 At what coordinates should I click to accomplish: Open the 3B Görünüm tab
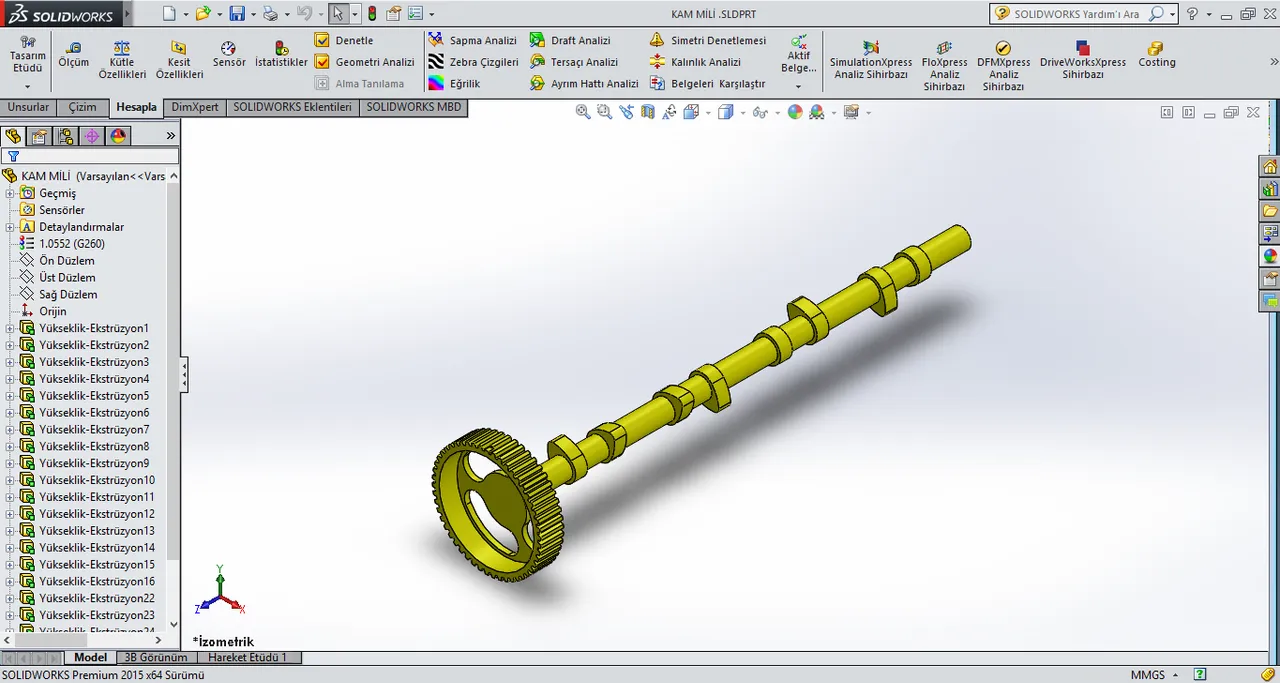[155, 658]
